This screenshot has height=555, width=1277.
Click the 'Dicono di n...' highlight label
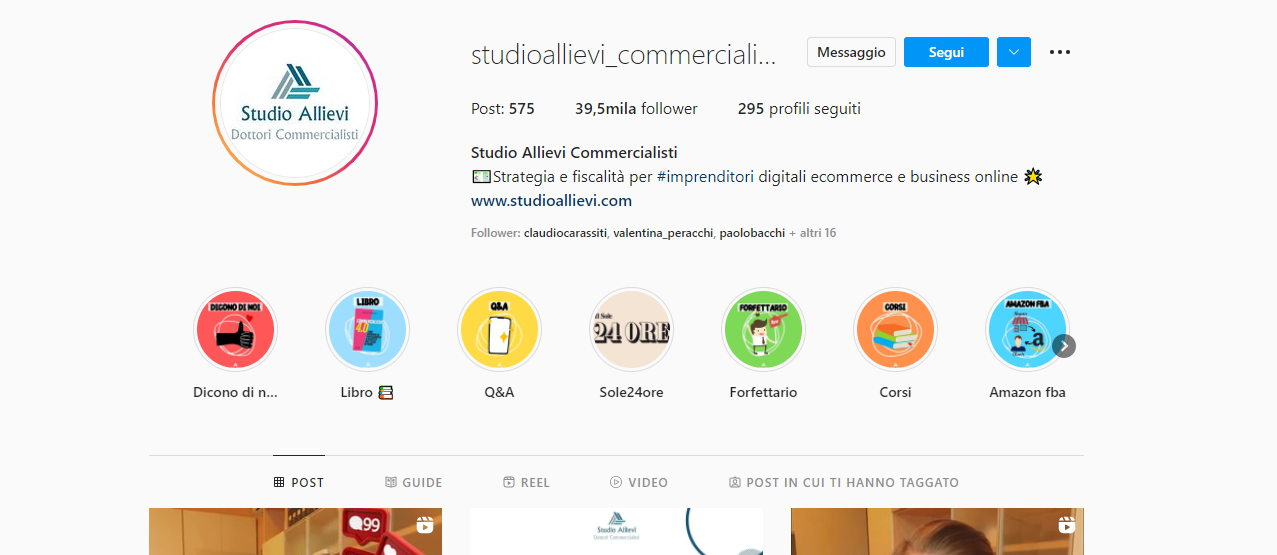pos(235,393)
